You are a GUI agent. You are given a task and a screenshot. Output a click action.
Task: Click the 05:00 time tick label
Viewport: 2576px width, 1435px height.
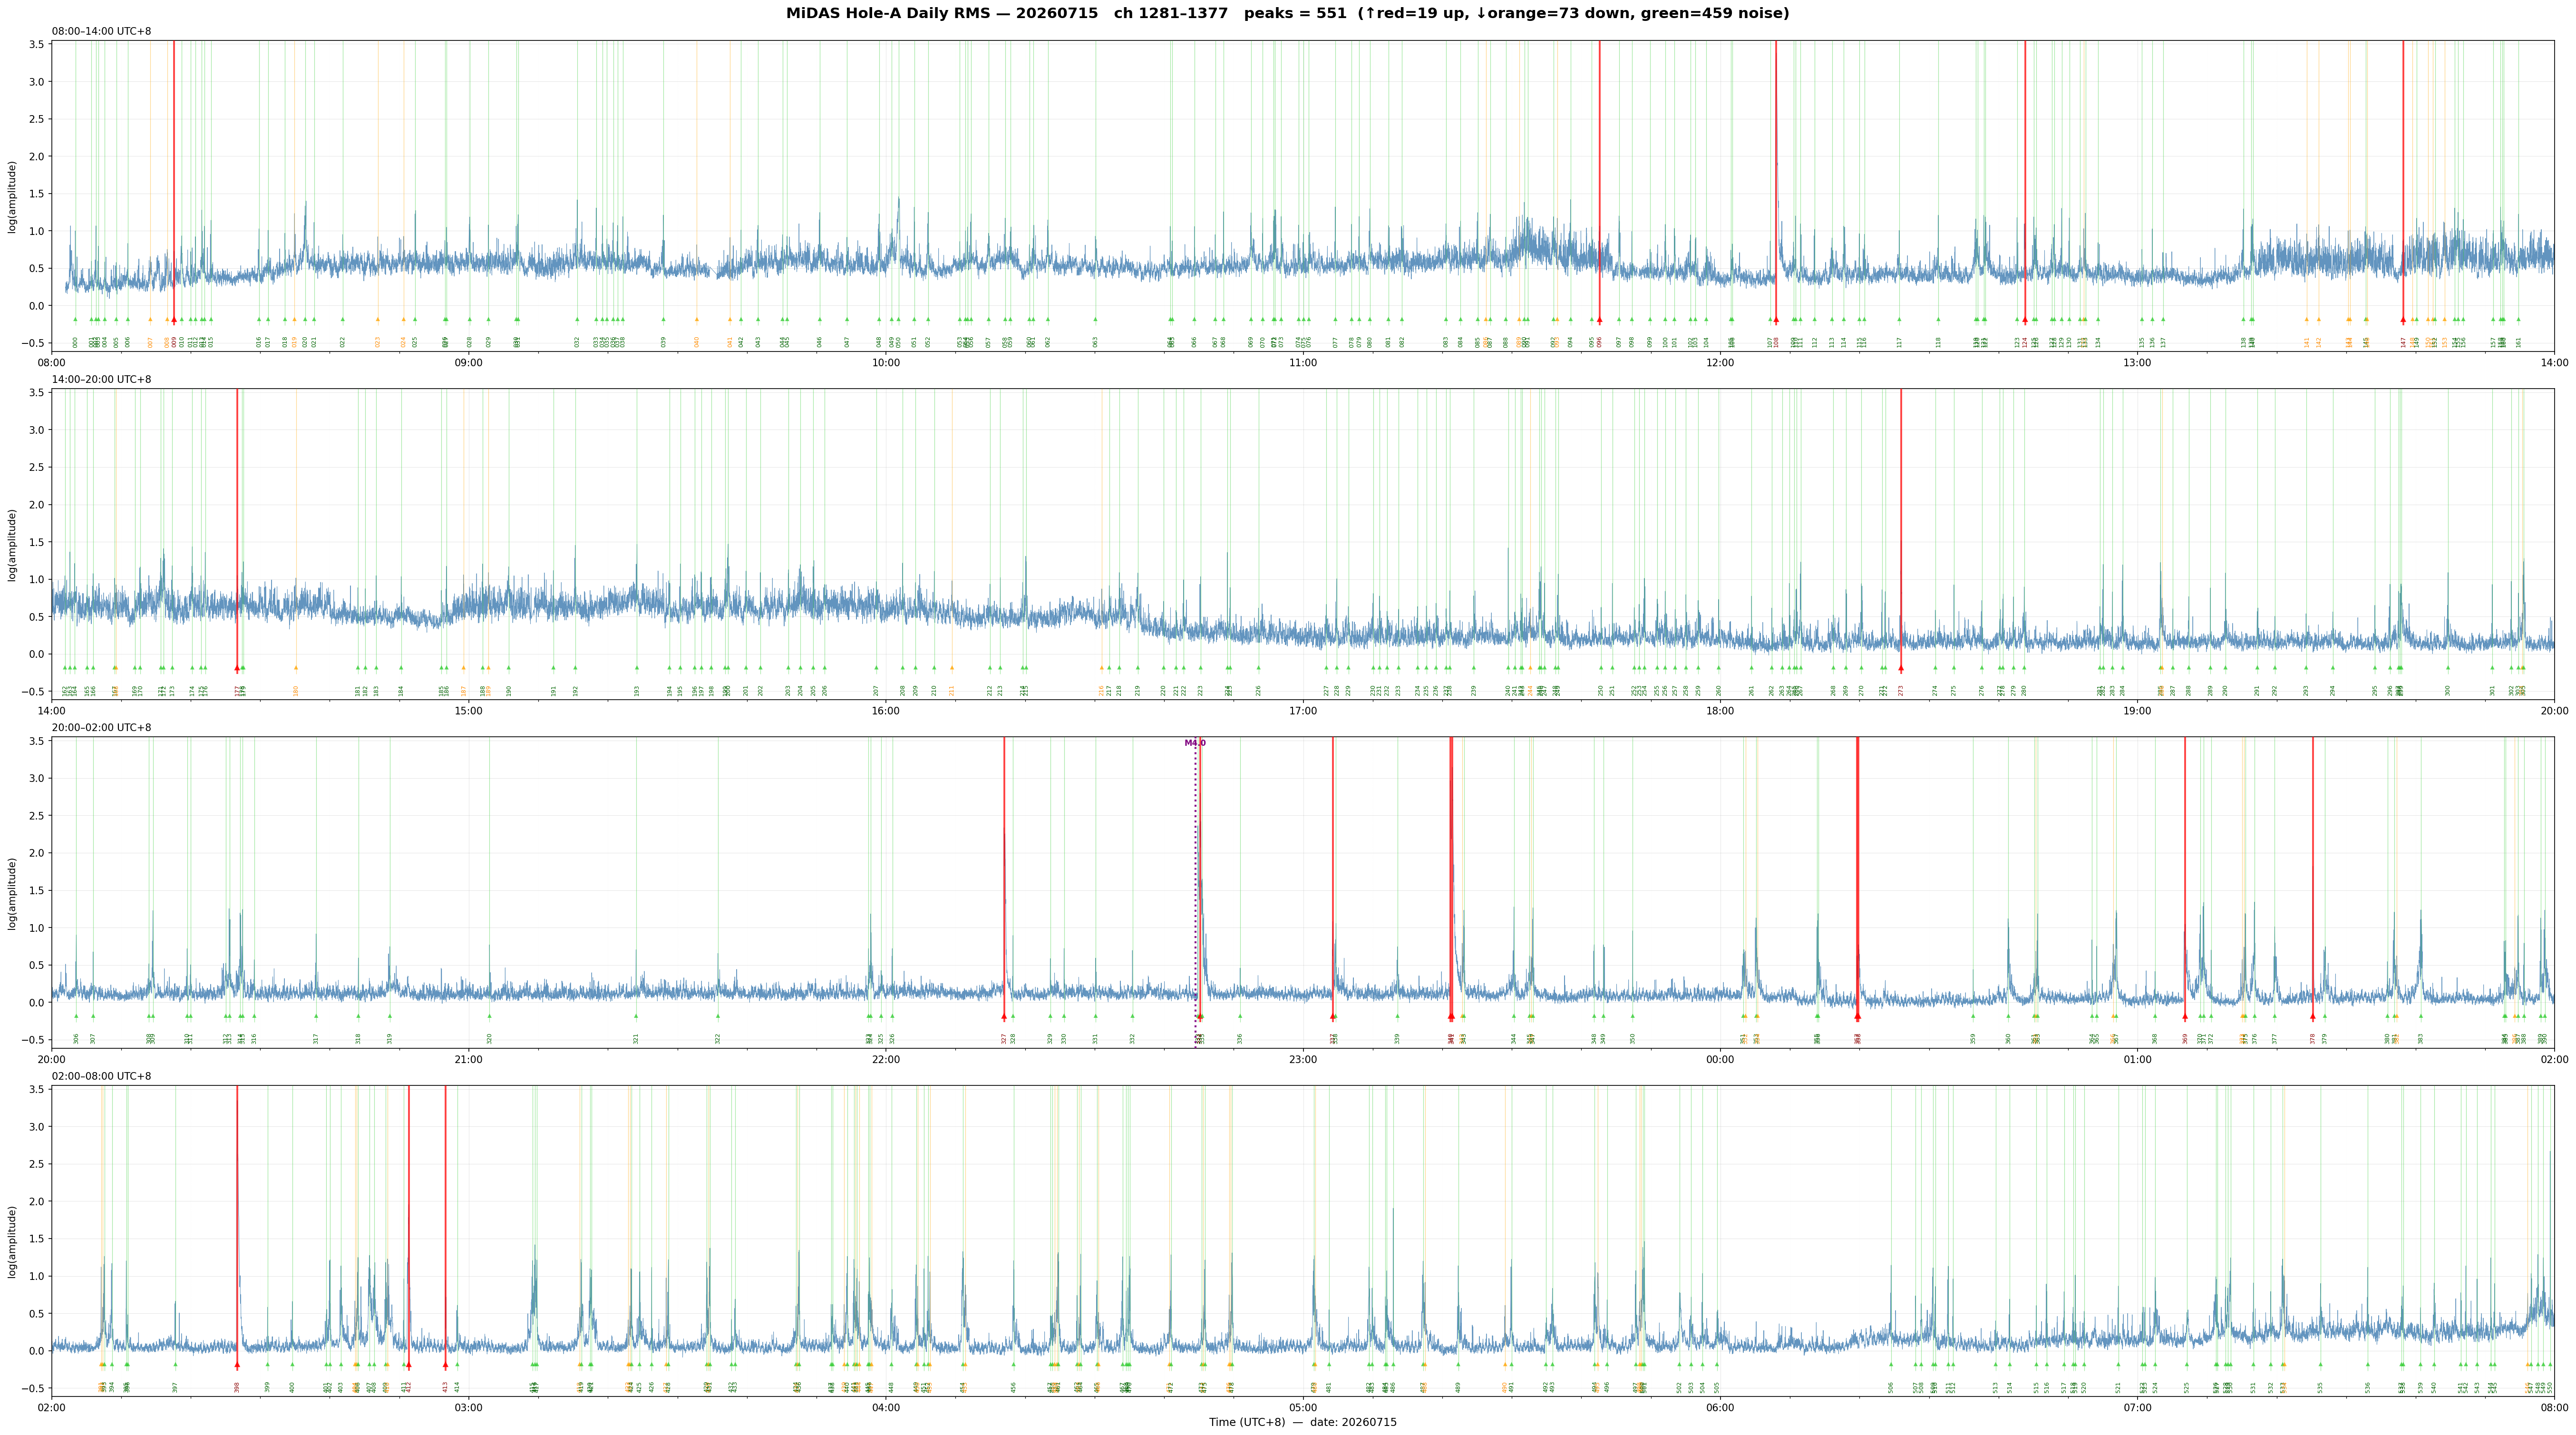(1303, 1407)
